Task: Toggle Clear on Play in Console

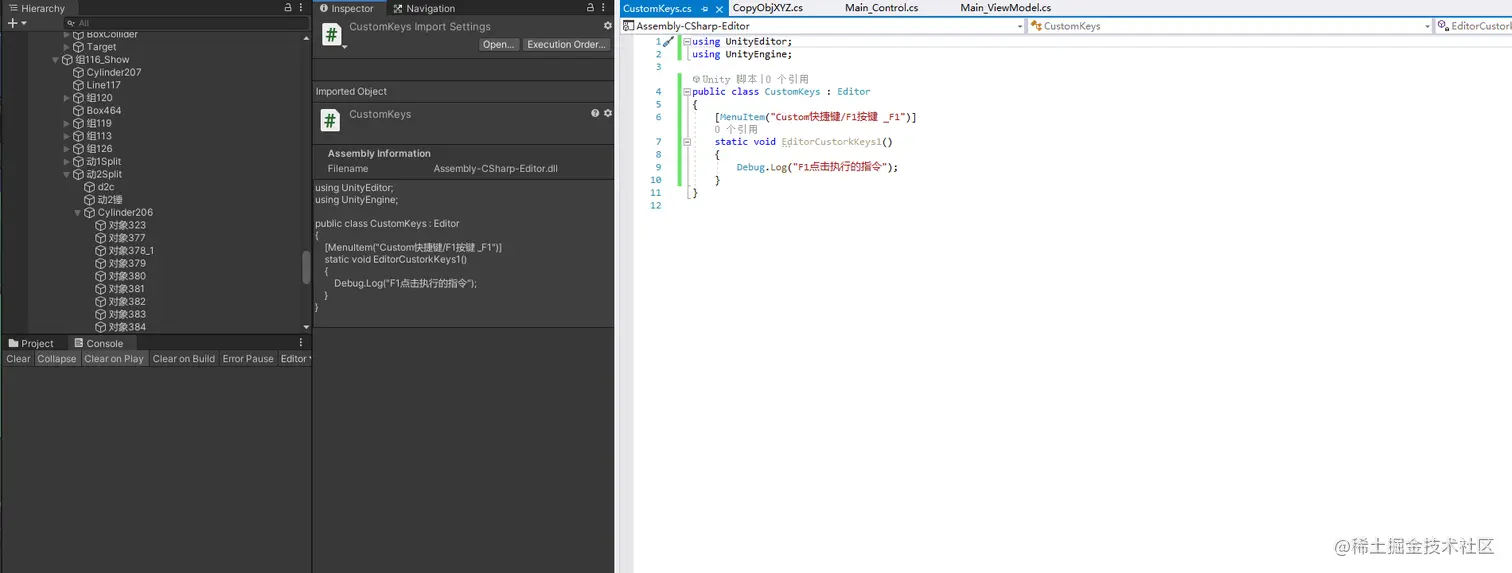Action: click(x=114, y=359)
